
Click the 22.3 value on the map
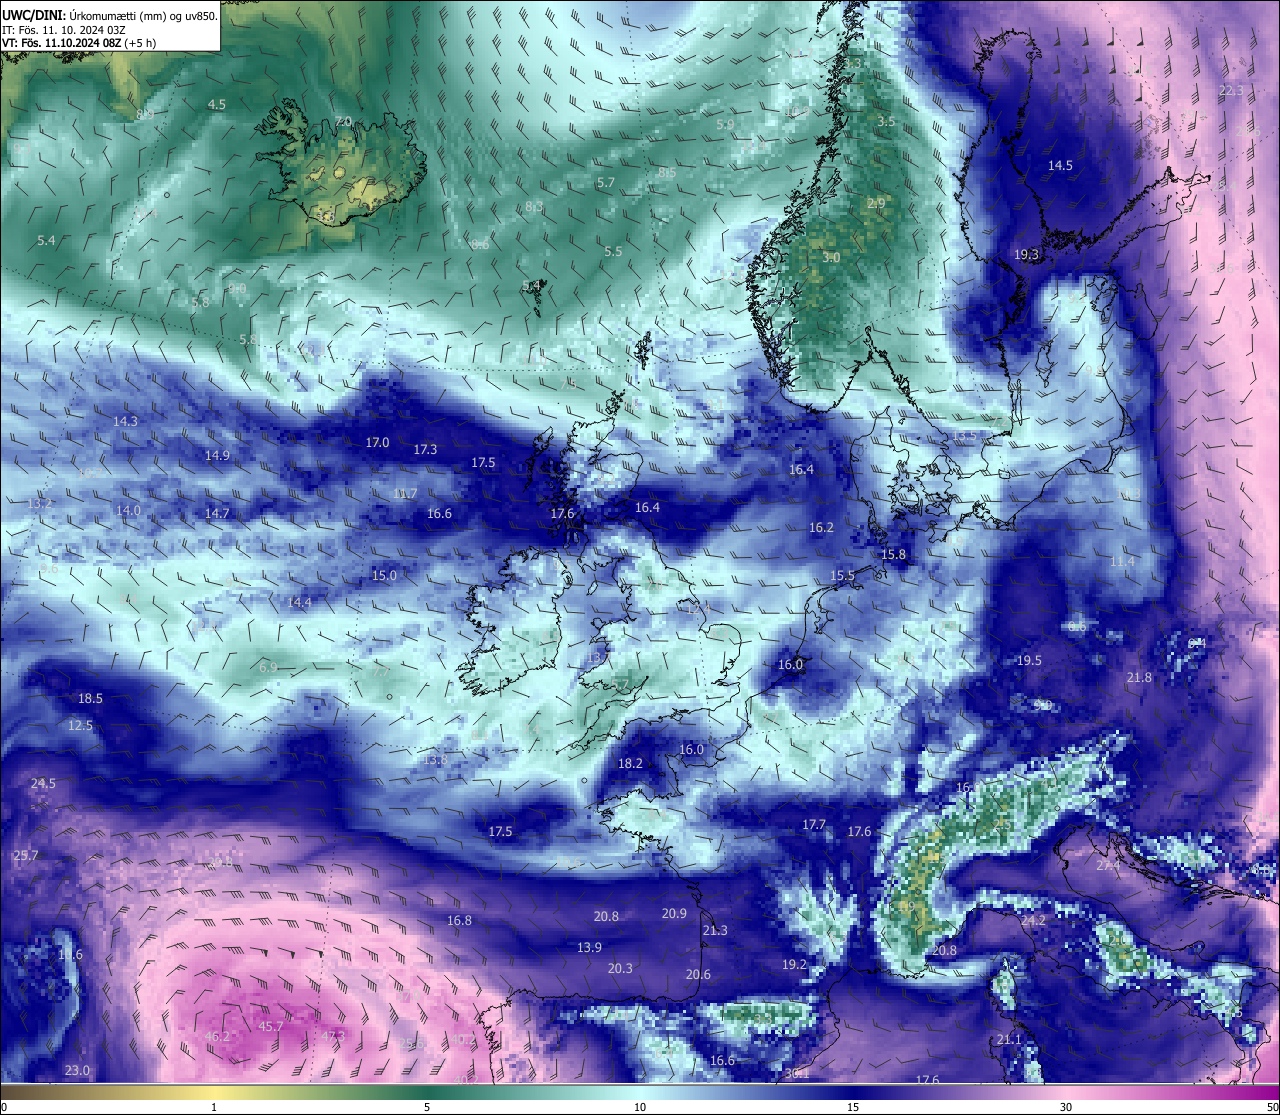(x=1231, y=90)
